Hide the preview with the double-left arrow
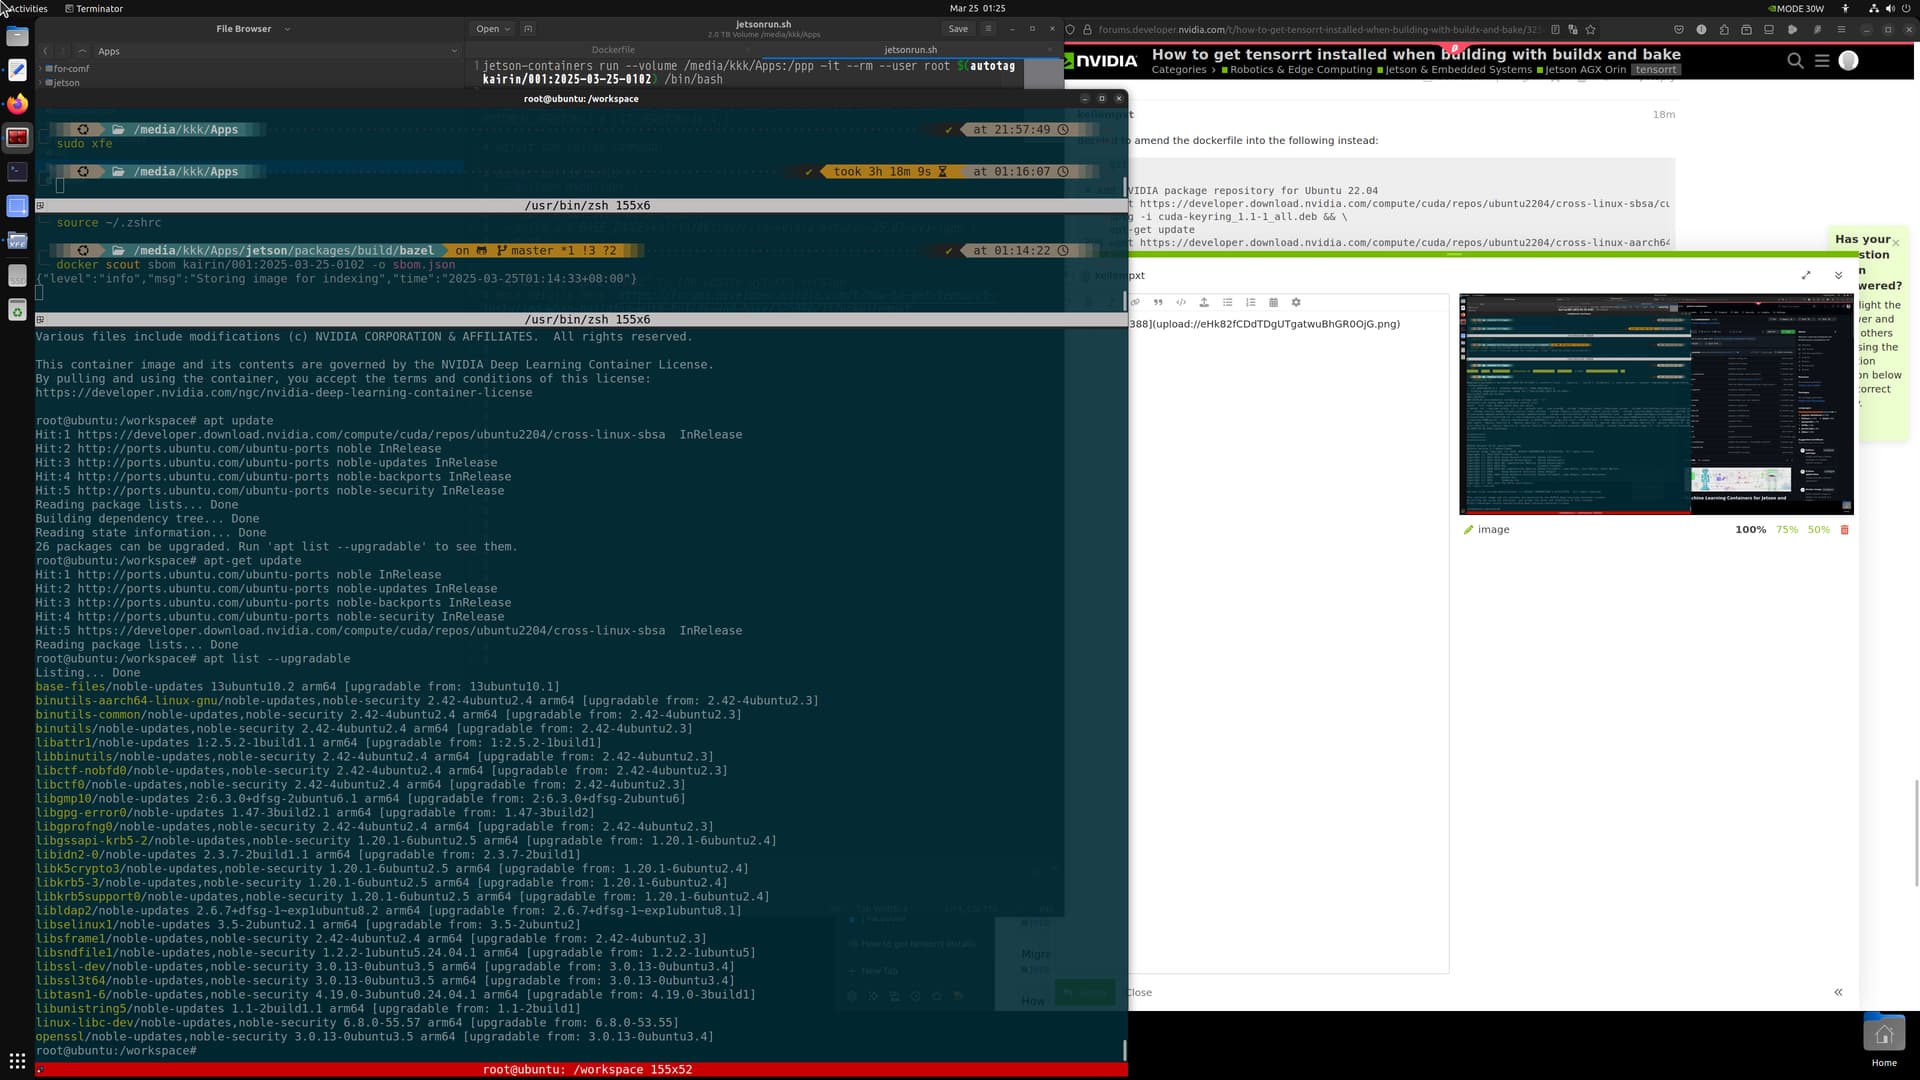Image resolution: width=1920 pixels, height=1080 pixels. (1838, 992)
